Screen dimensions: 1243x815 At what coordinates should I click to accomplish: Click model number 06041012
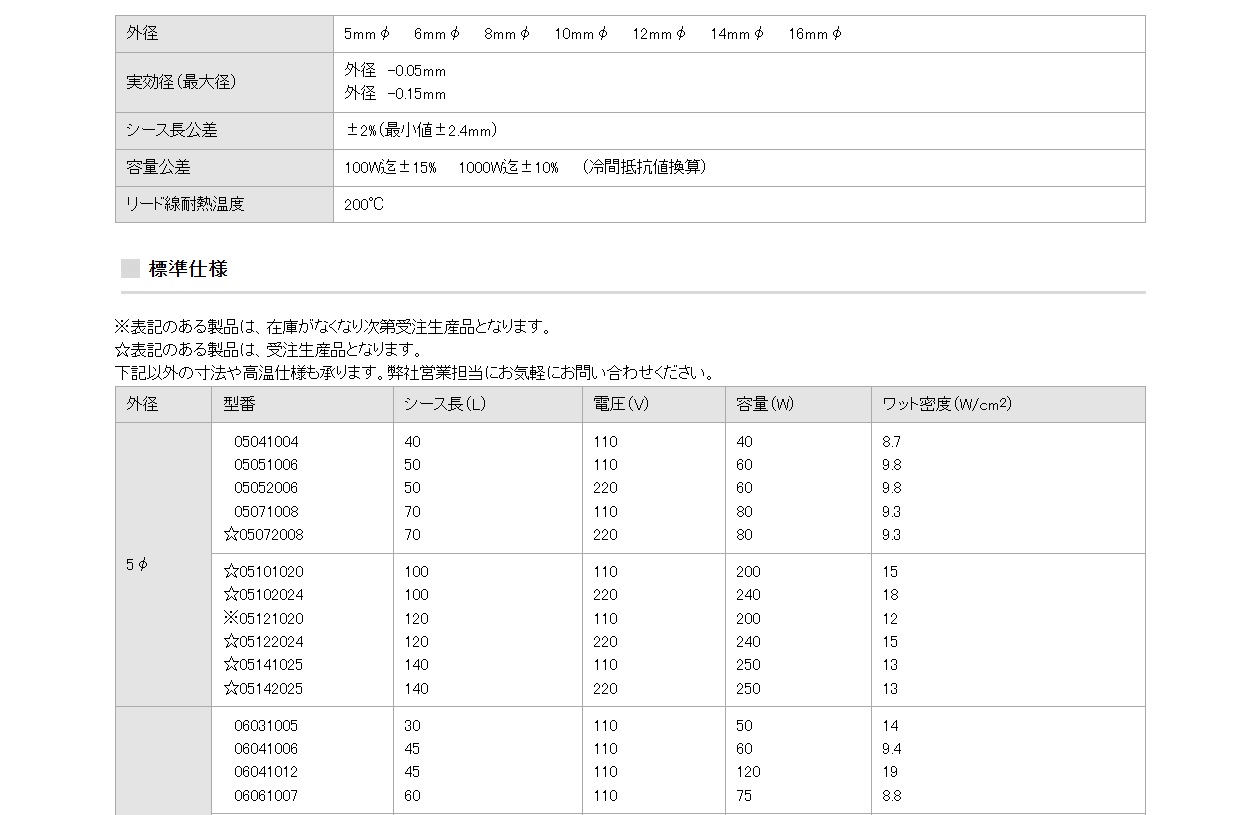266,771
